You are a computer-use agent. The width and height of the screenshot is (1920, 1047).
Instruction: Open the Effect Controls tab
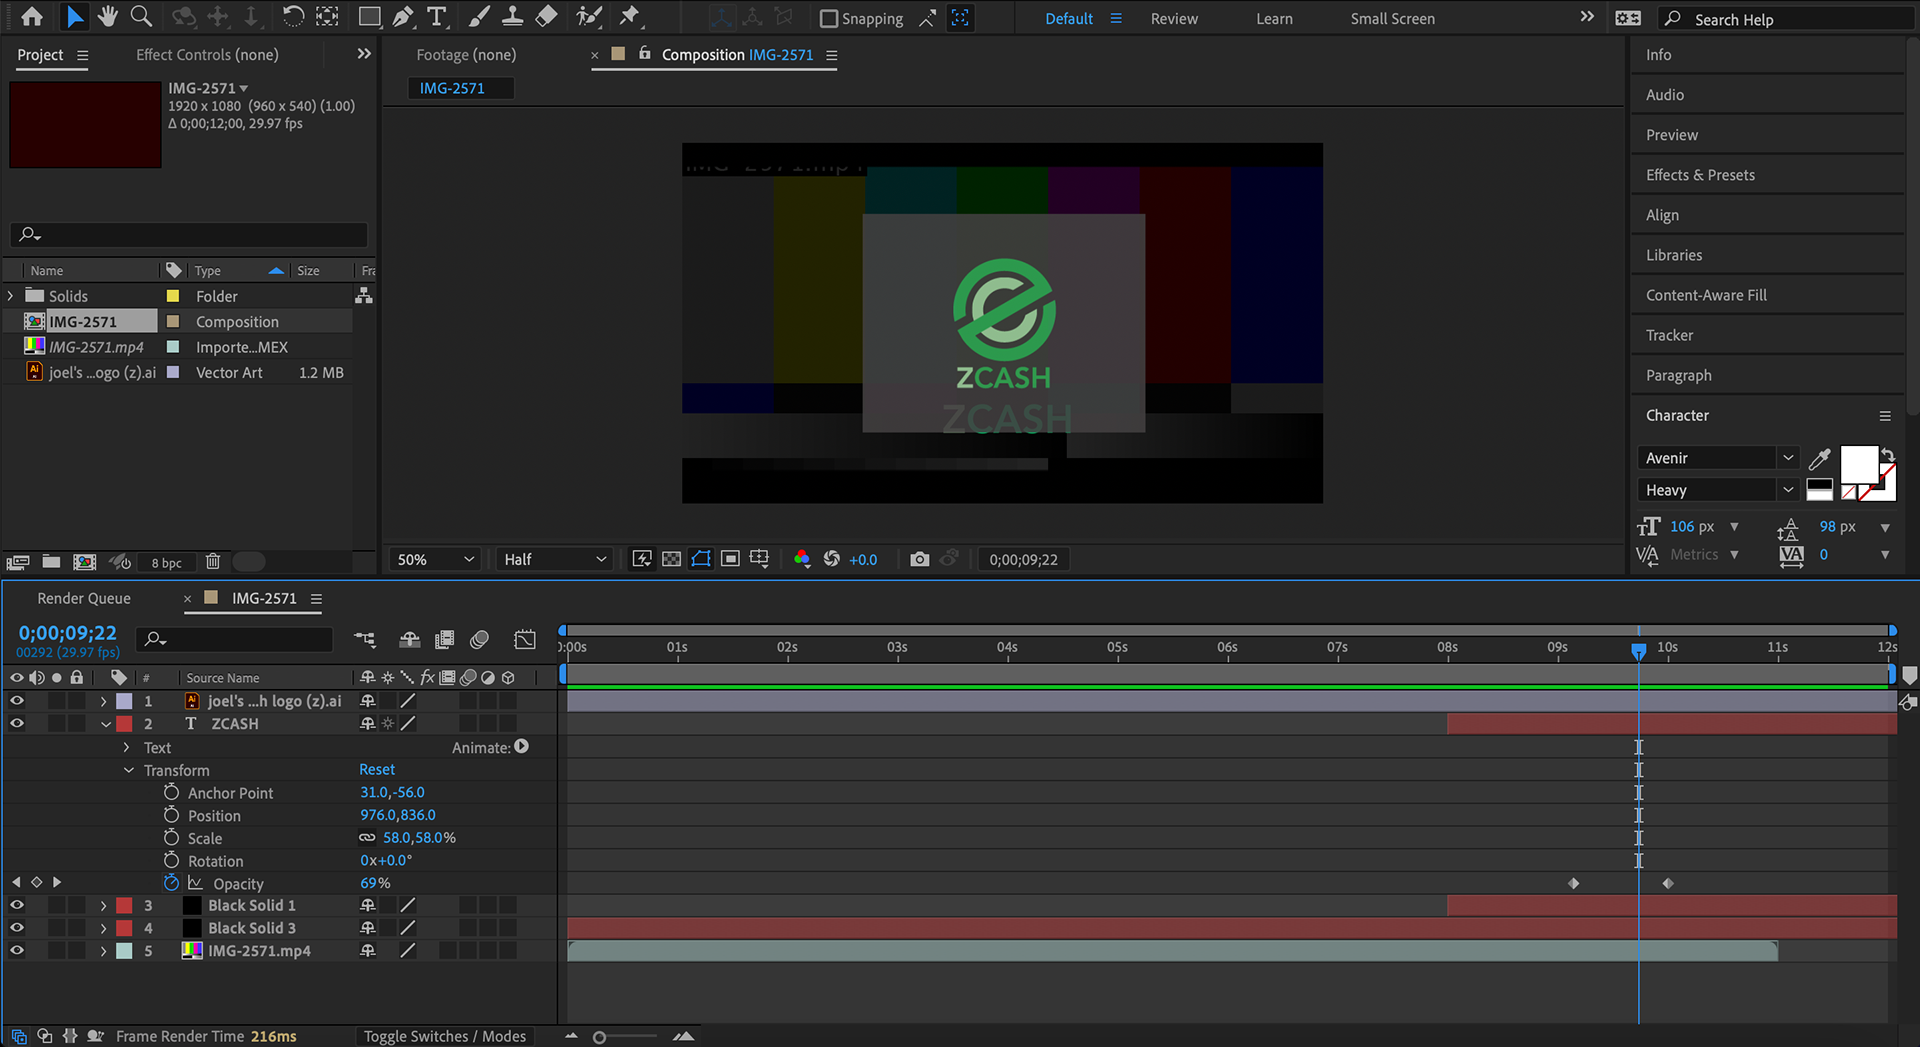pos(207,55)
